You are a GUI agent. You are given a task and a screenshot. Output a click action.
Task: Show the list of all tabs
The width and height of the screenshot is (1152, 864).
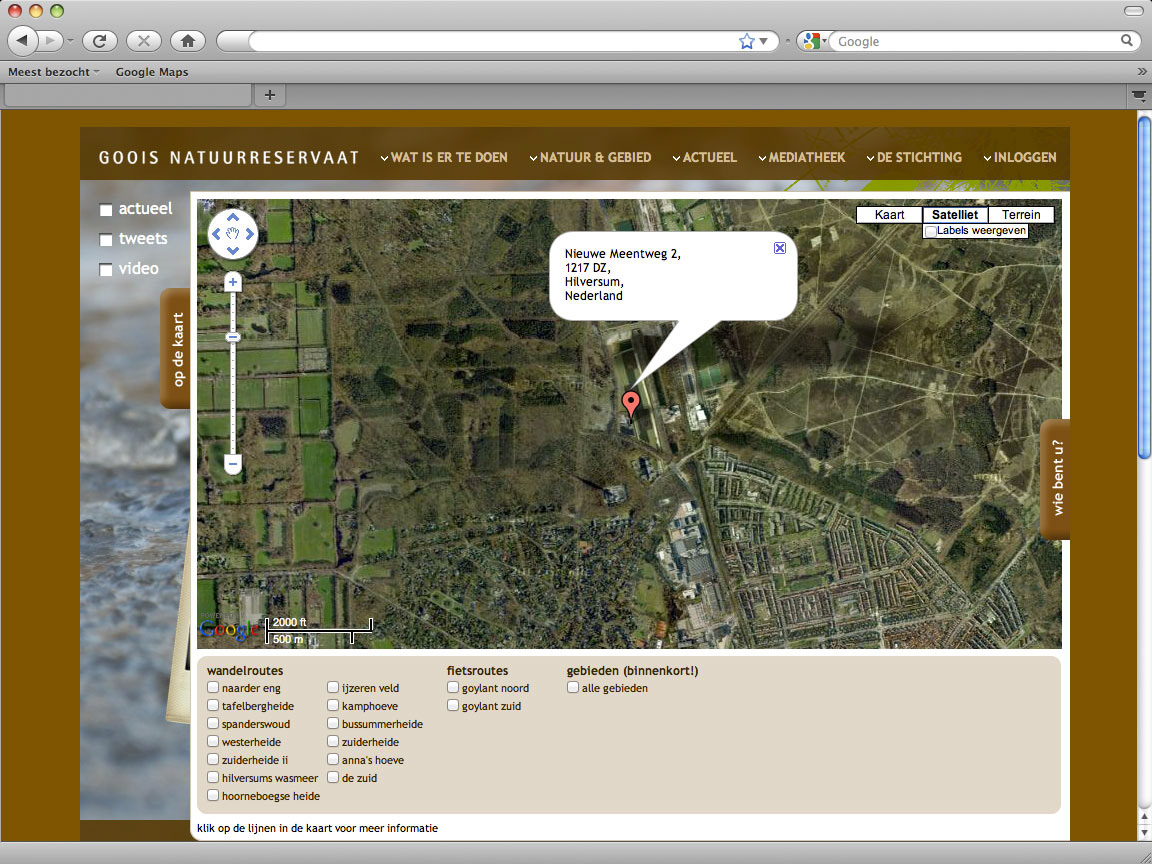point(1138,96)
